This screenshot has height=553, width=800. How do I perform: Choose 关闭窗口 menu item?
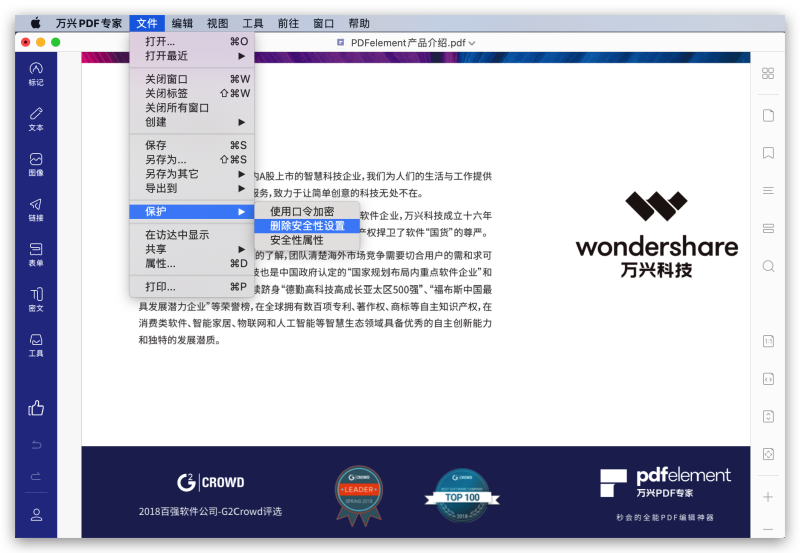(x=192, y=79)
